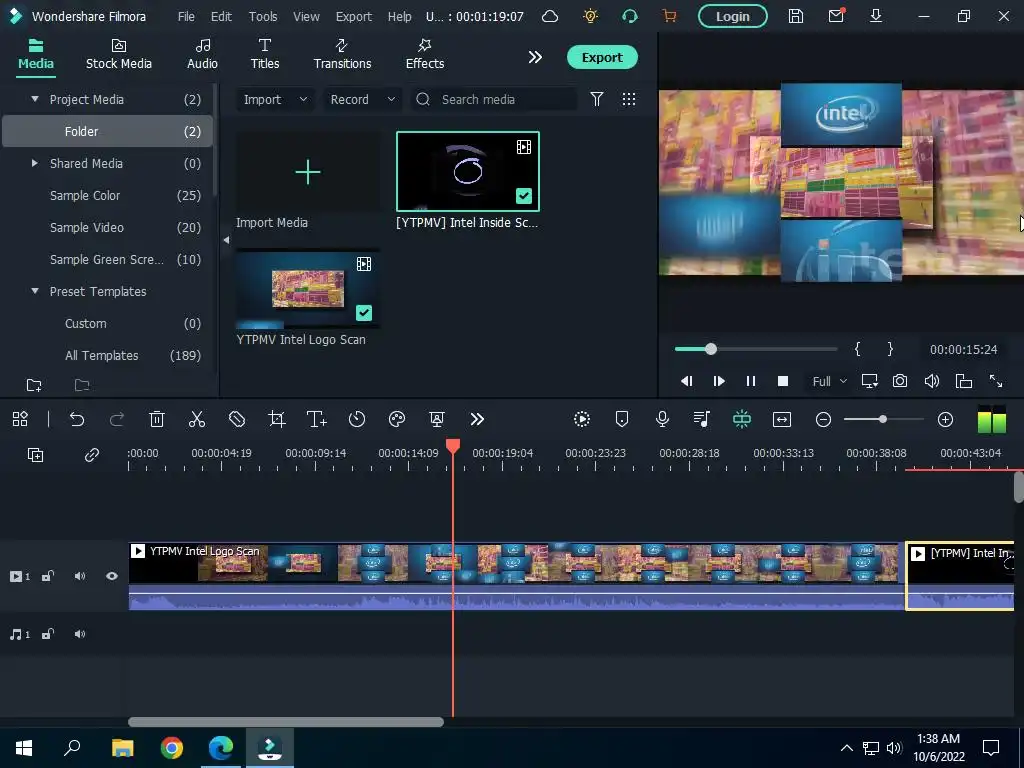The height and width of the screenshot is (768, 1024).
Task: Add a marker with the shield icon
Action: pos(622,419)
